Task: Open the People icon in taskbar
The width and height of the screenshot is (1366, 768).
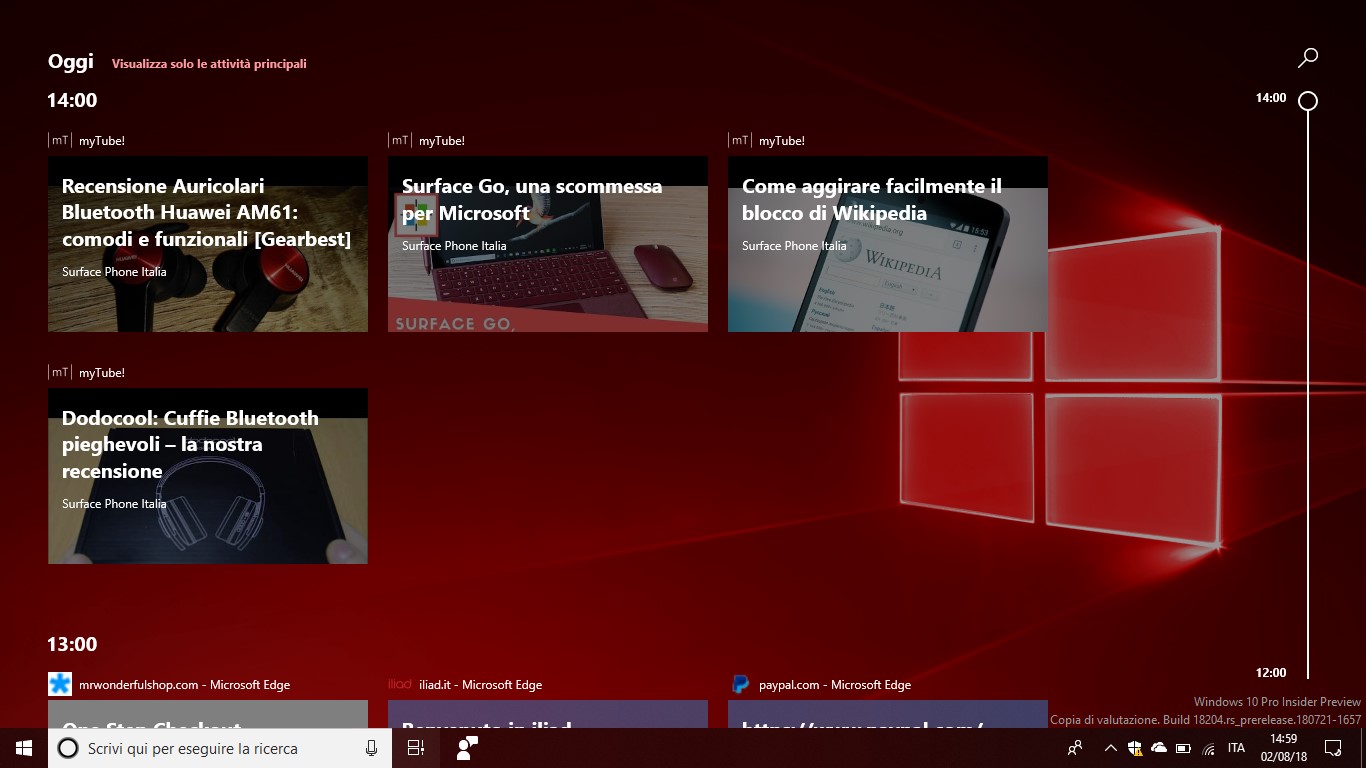Action: 1076,748
